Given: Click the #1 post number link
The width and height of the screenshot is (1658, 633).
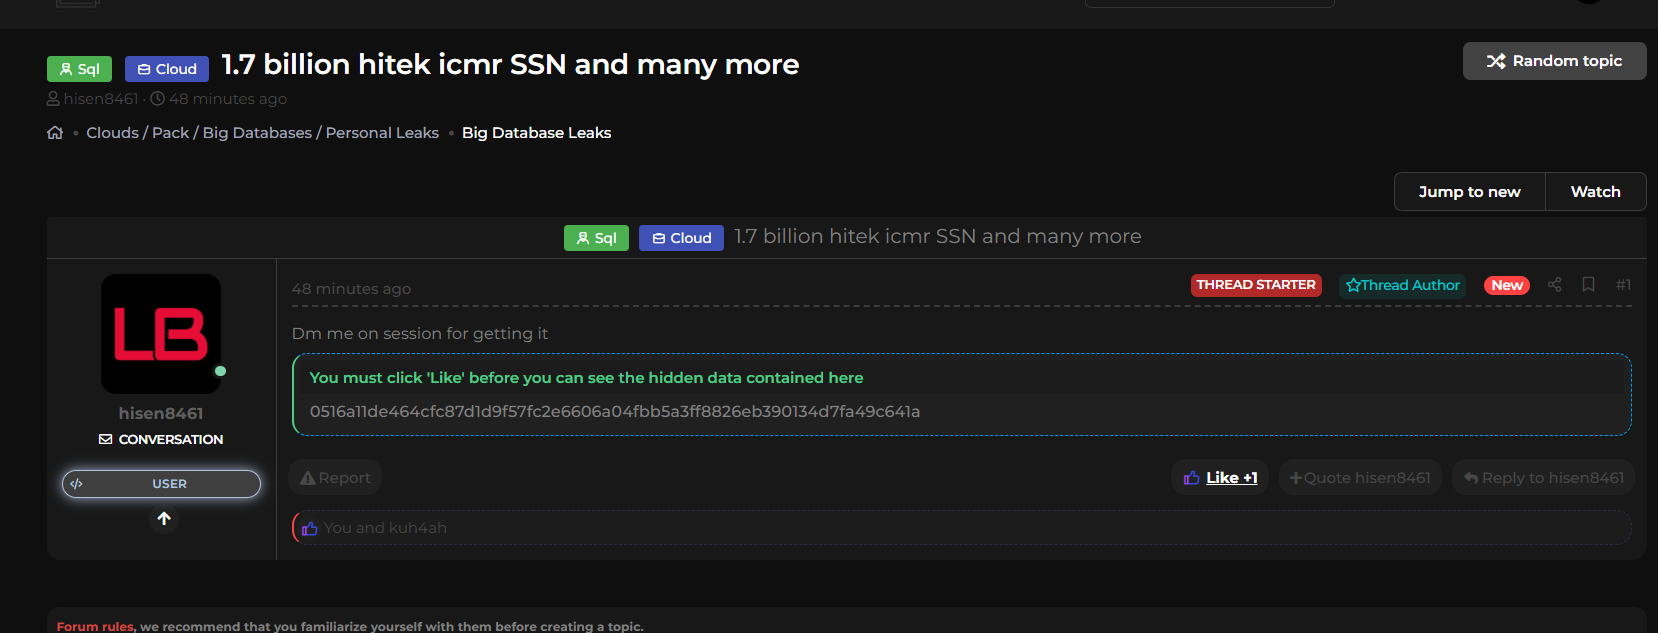Looking at the screenshot, I should [x=1623, y=285].
